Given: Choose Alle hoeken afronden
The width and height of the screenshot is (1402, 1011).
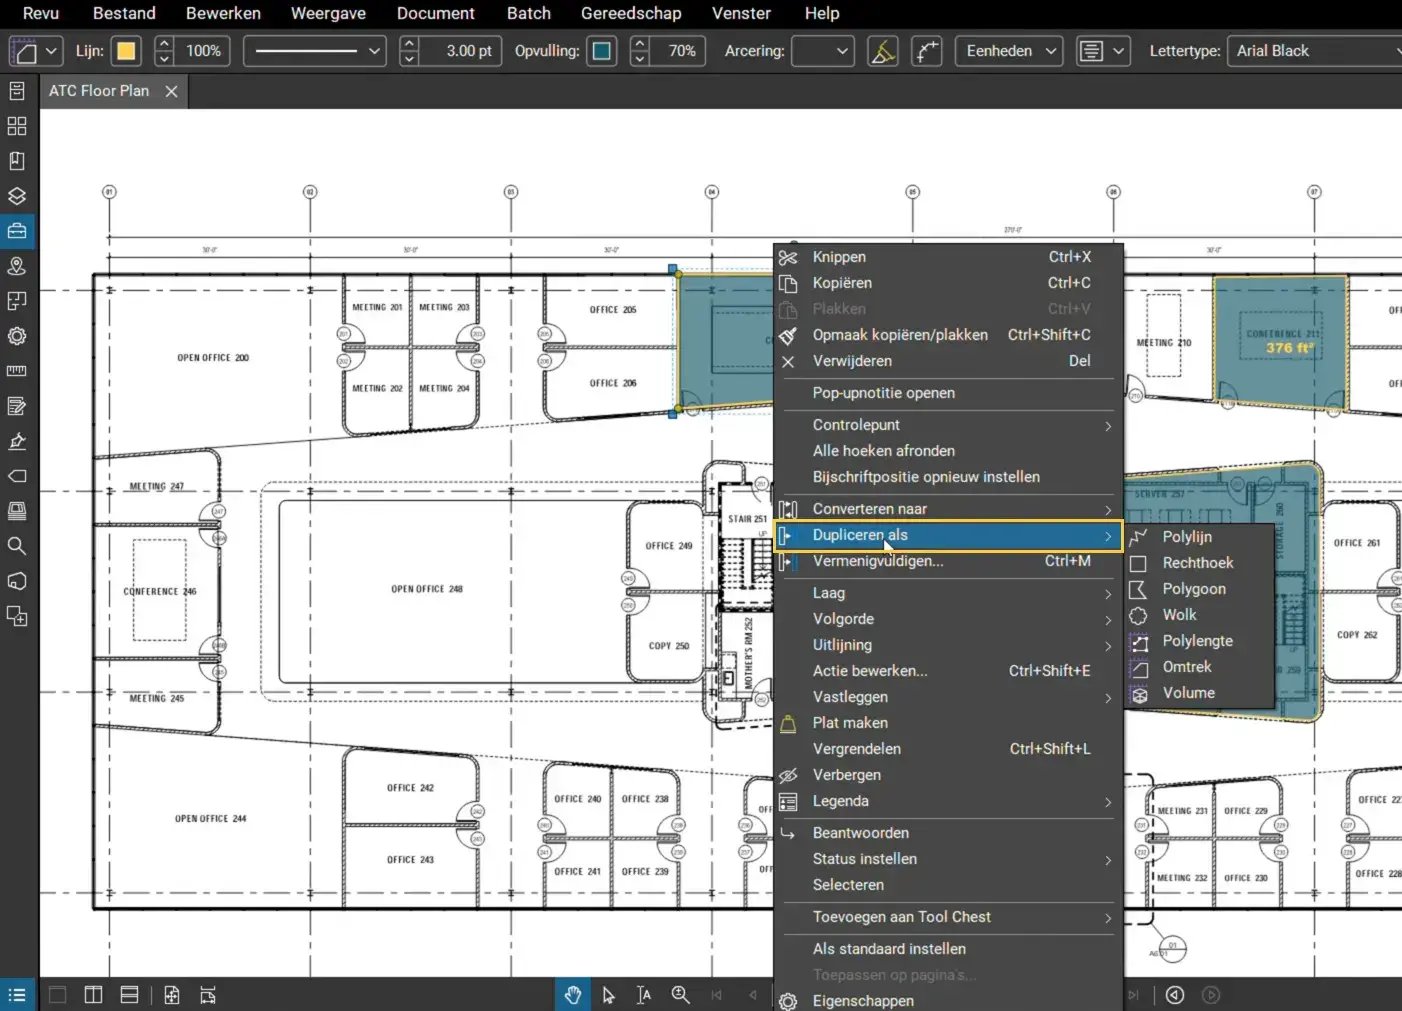Looking at the screenshot, I should tap(948, 451).
